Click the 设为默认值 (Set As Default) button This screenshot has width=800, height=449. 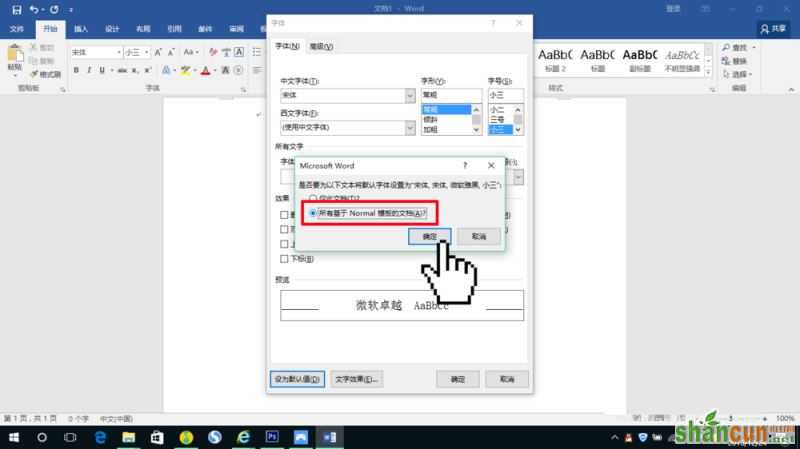(x=297, y=379)
